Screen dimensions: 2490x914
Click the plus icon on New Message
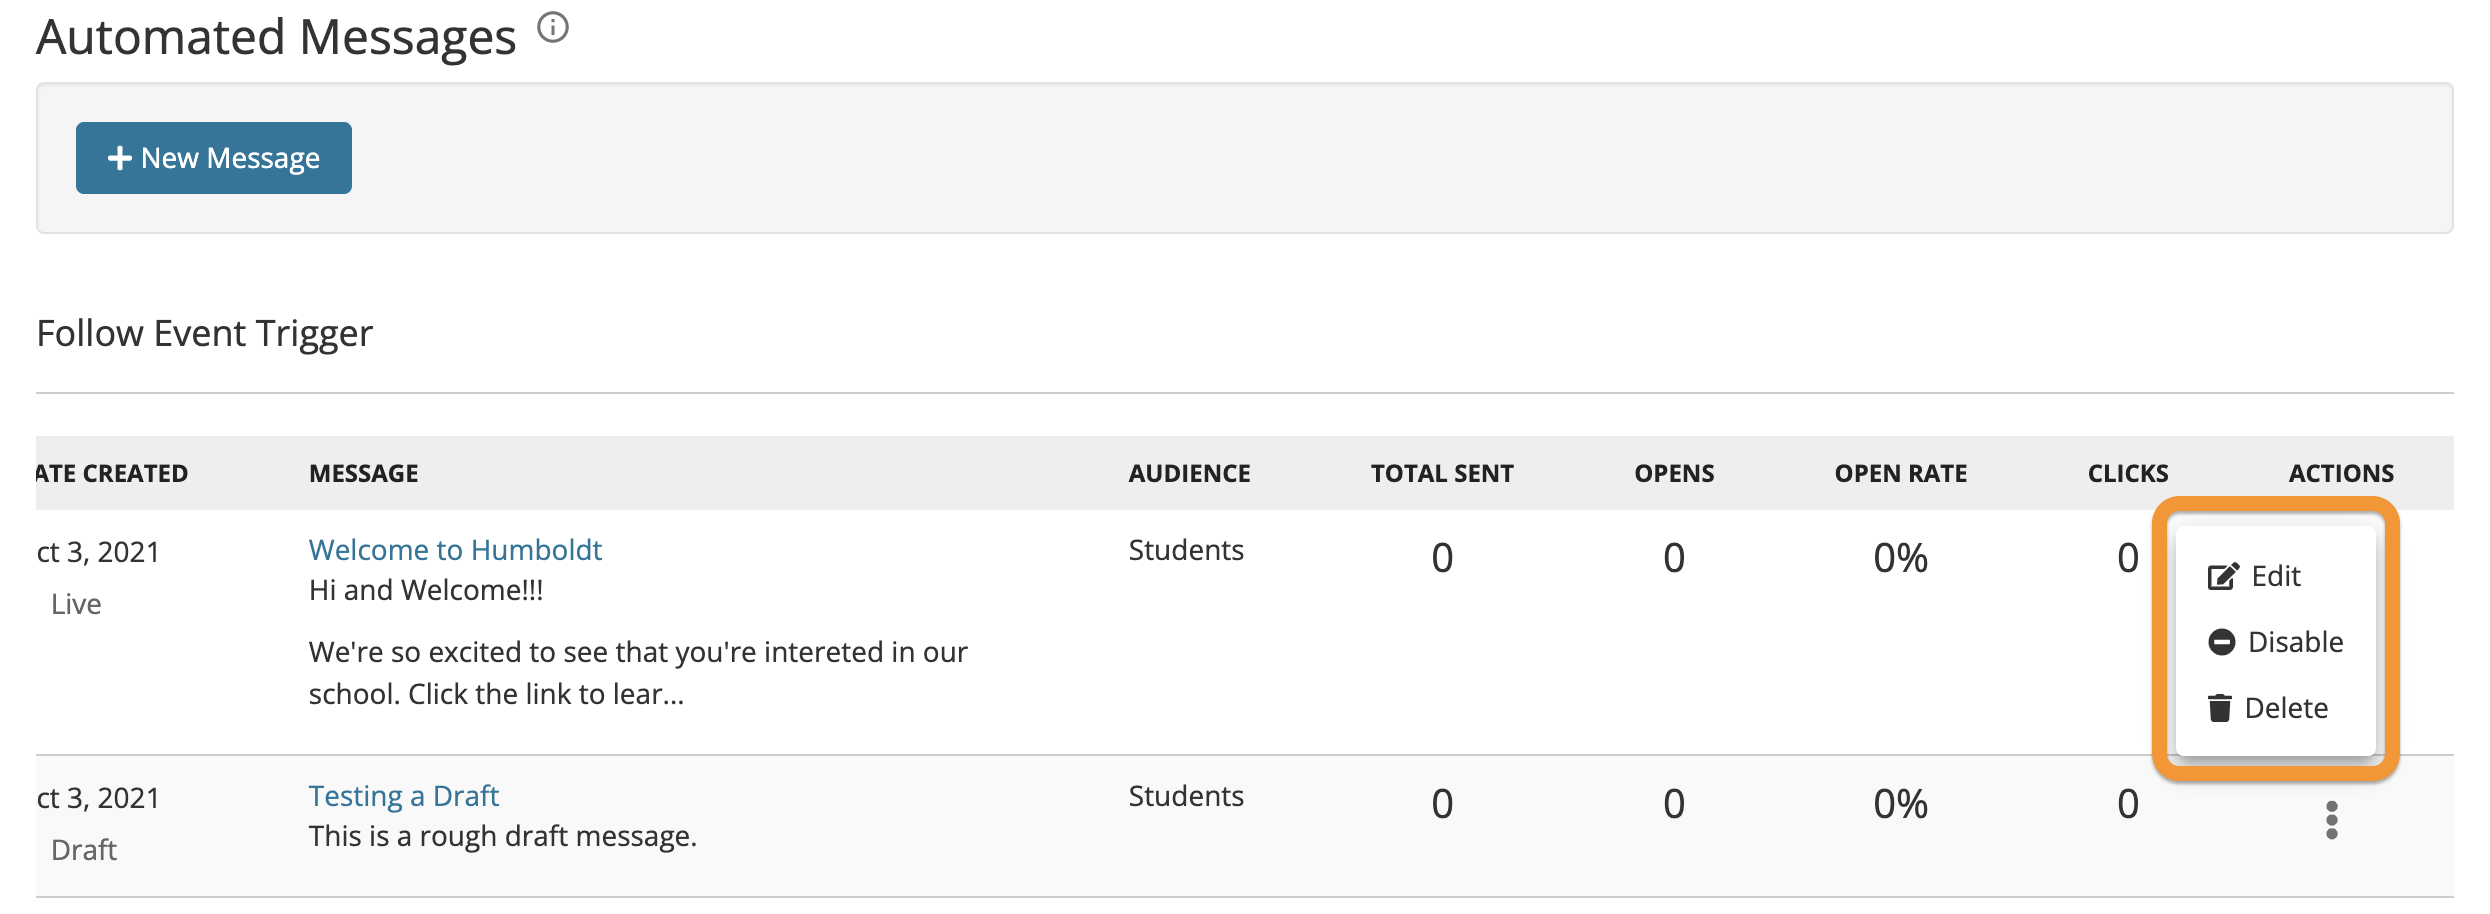point(120,158)
